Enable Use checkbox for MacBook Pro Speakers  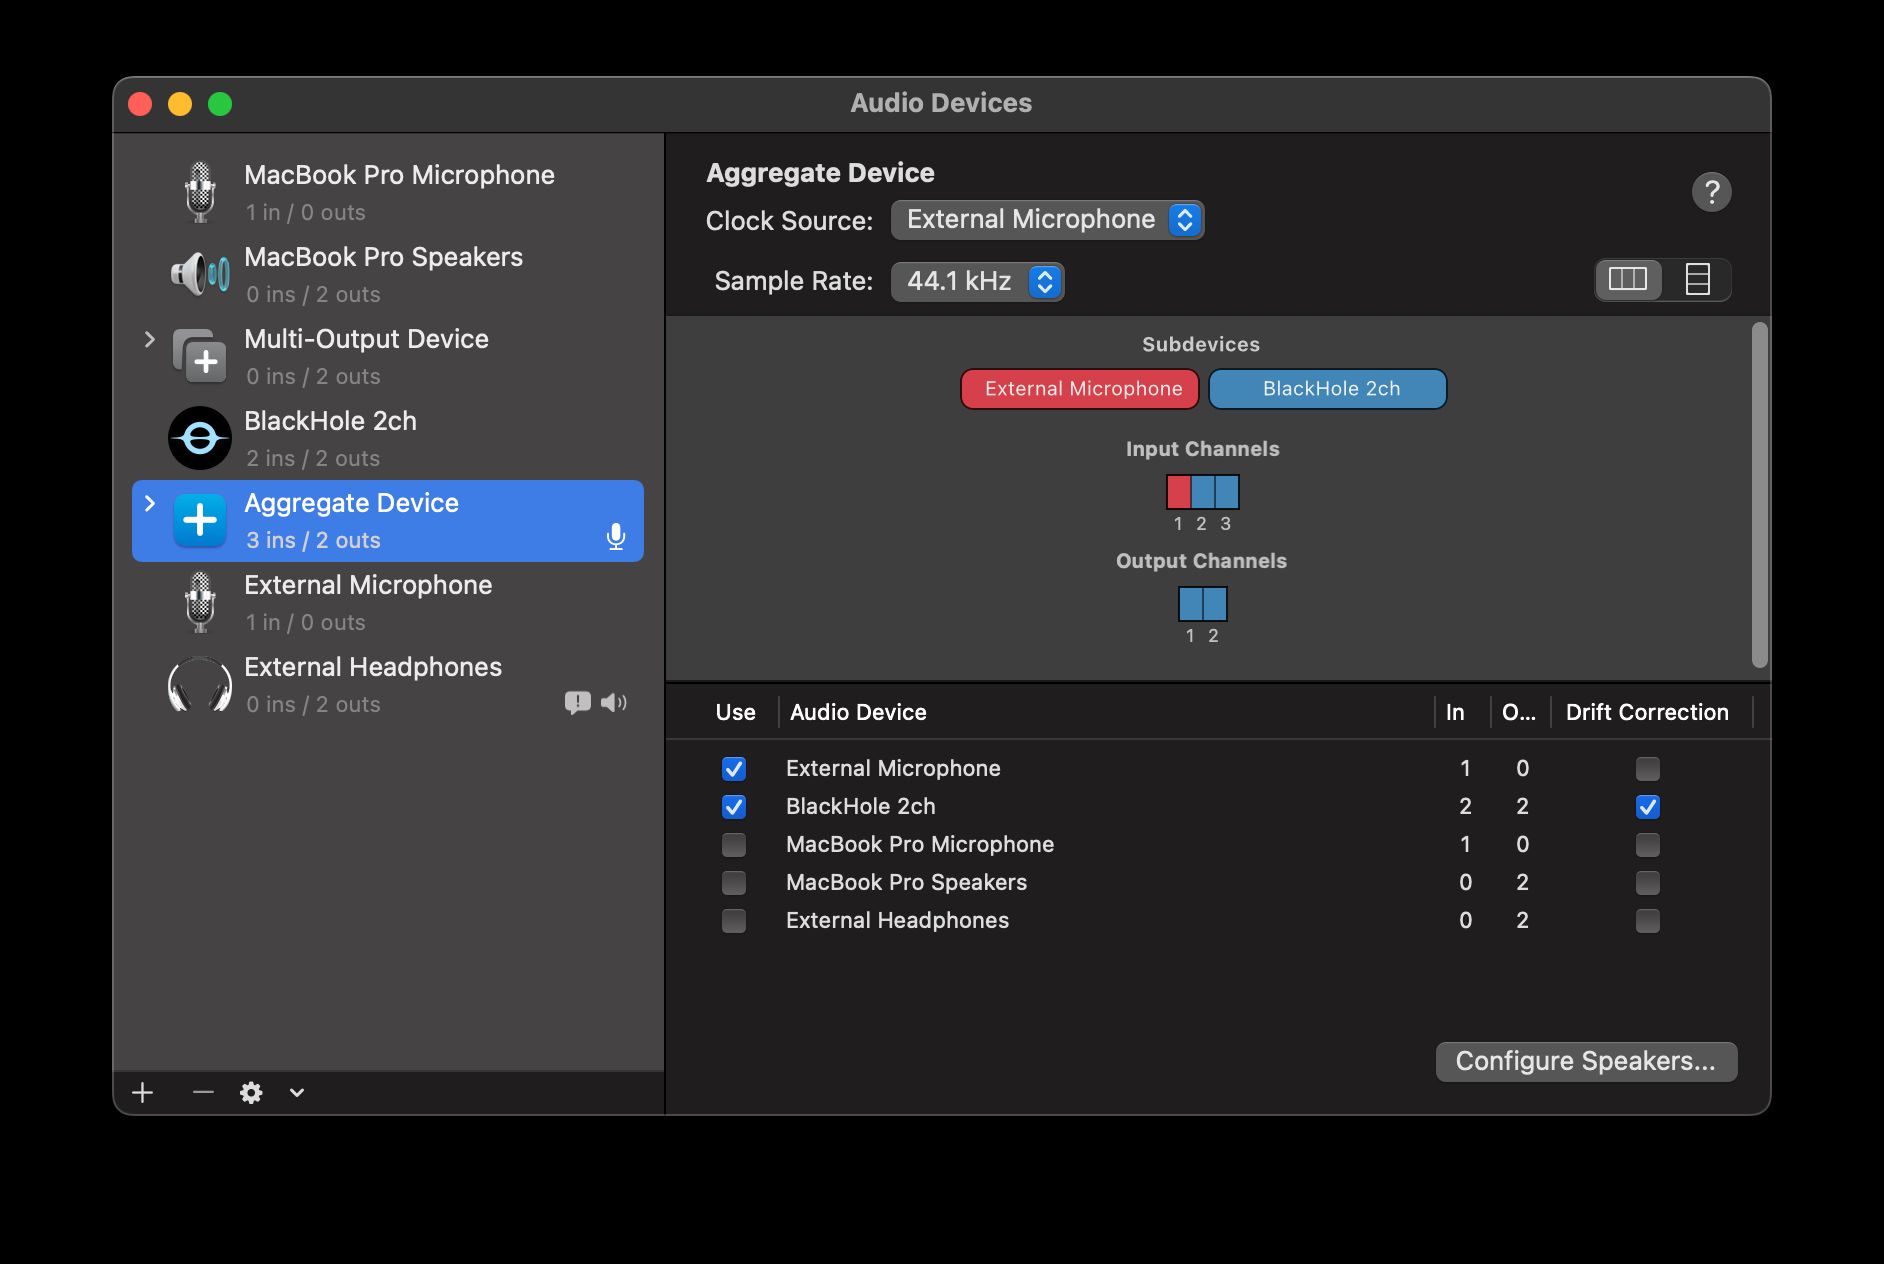coord(734,882)
